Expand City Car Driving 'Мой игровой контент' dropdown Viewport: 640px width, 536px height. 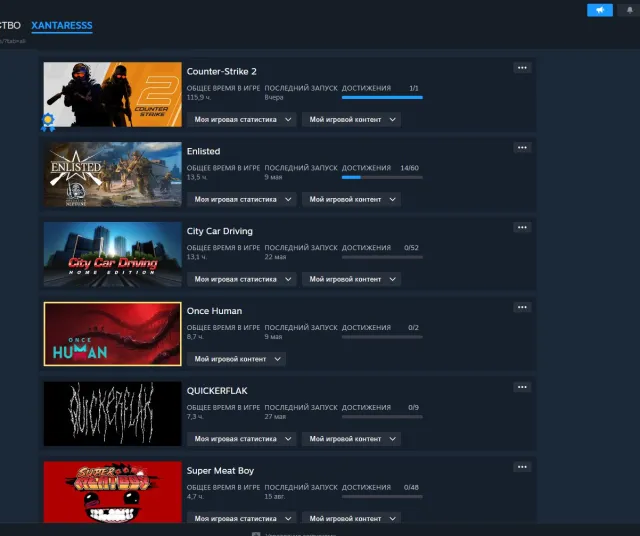351,279
